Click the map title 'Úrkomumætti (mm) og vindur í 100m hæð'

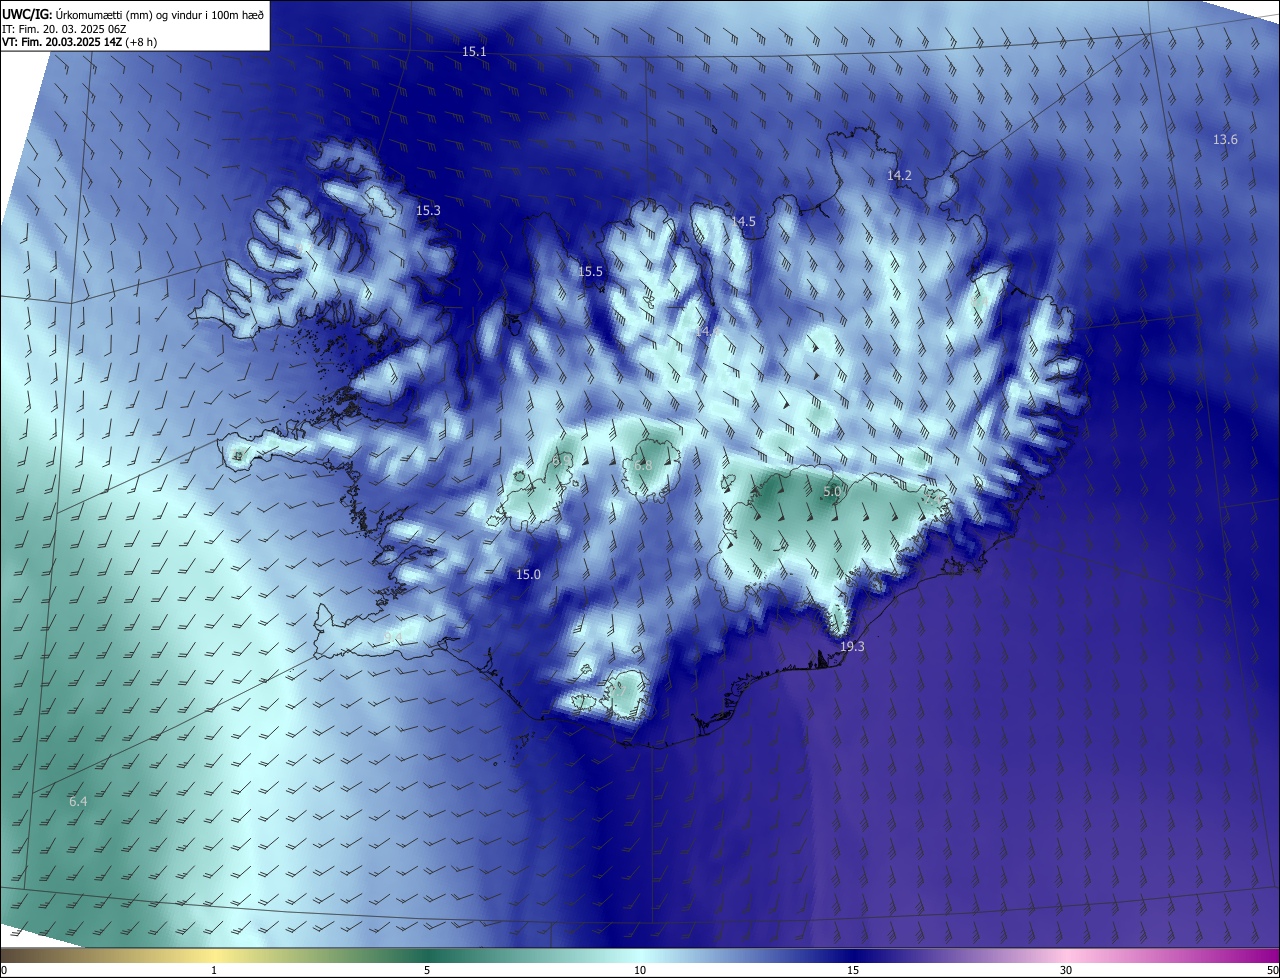click(x=160, y=13)
